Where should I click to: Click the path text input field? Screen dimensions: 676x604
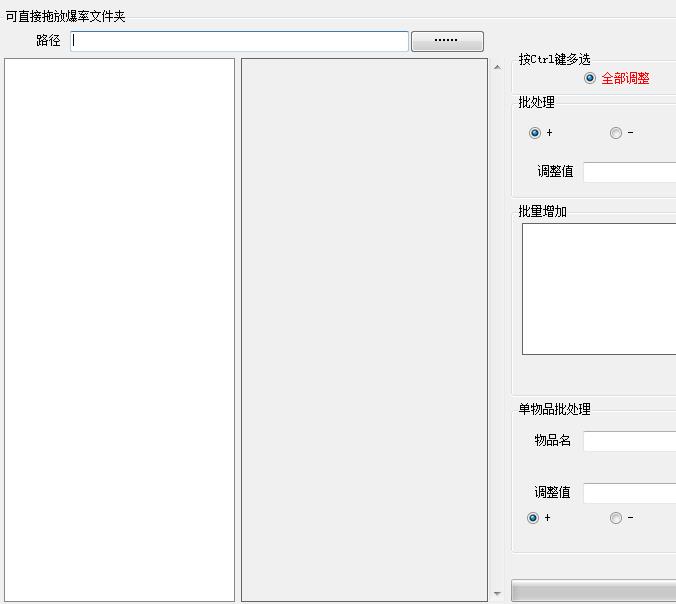point(239,41)
